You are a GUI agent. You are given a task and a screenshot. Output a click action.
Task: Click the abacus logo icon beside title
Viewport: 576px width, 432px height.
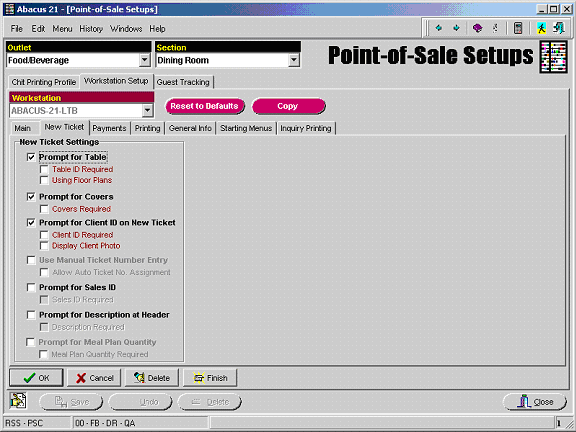(x=554, y=57)
